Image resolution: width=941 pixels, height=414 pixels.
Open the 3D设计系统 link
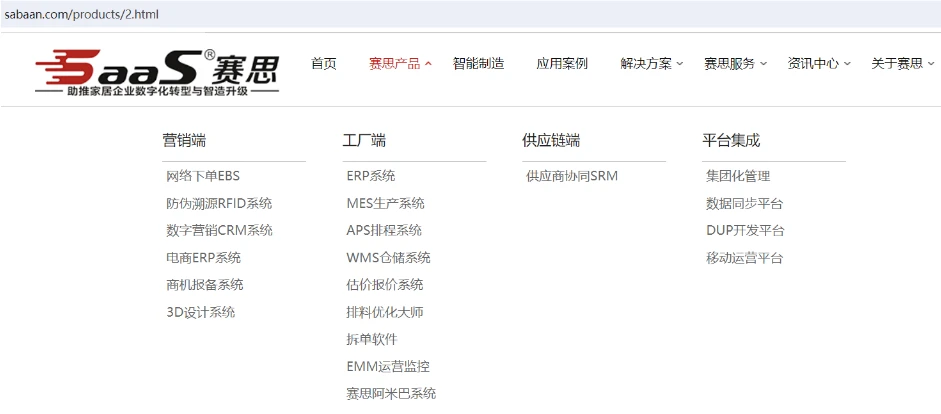click(x=200, y=312)
